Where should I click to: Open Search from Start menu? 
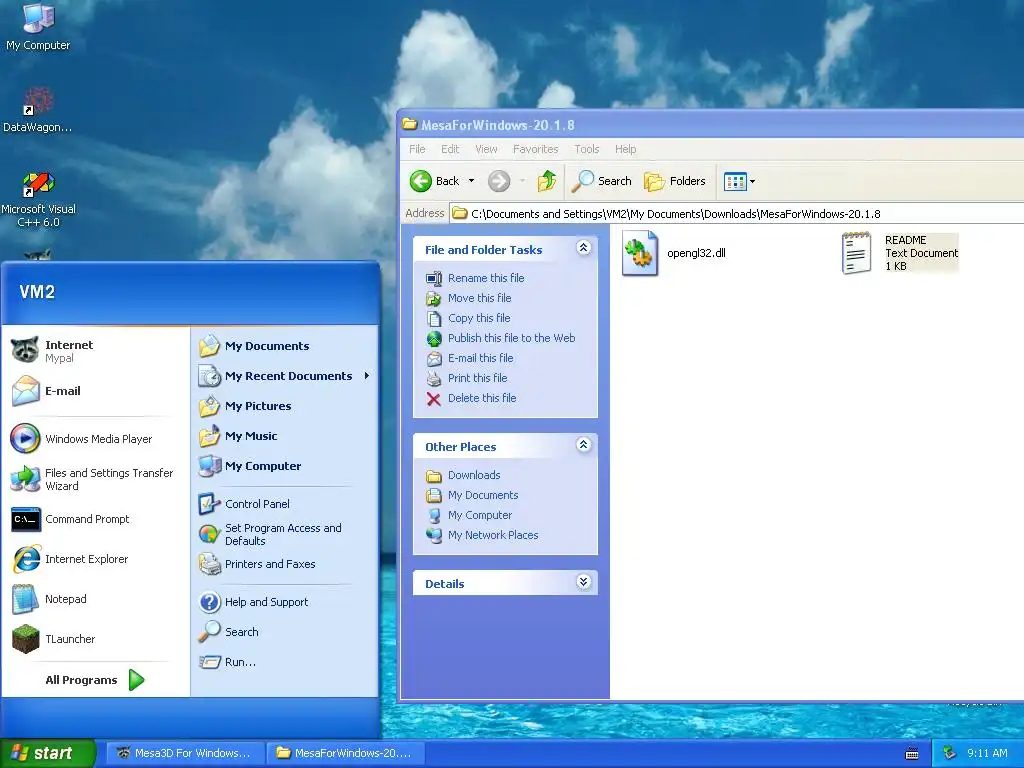coord(229,632)
